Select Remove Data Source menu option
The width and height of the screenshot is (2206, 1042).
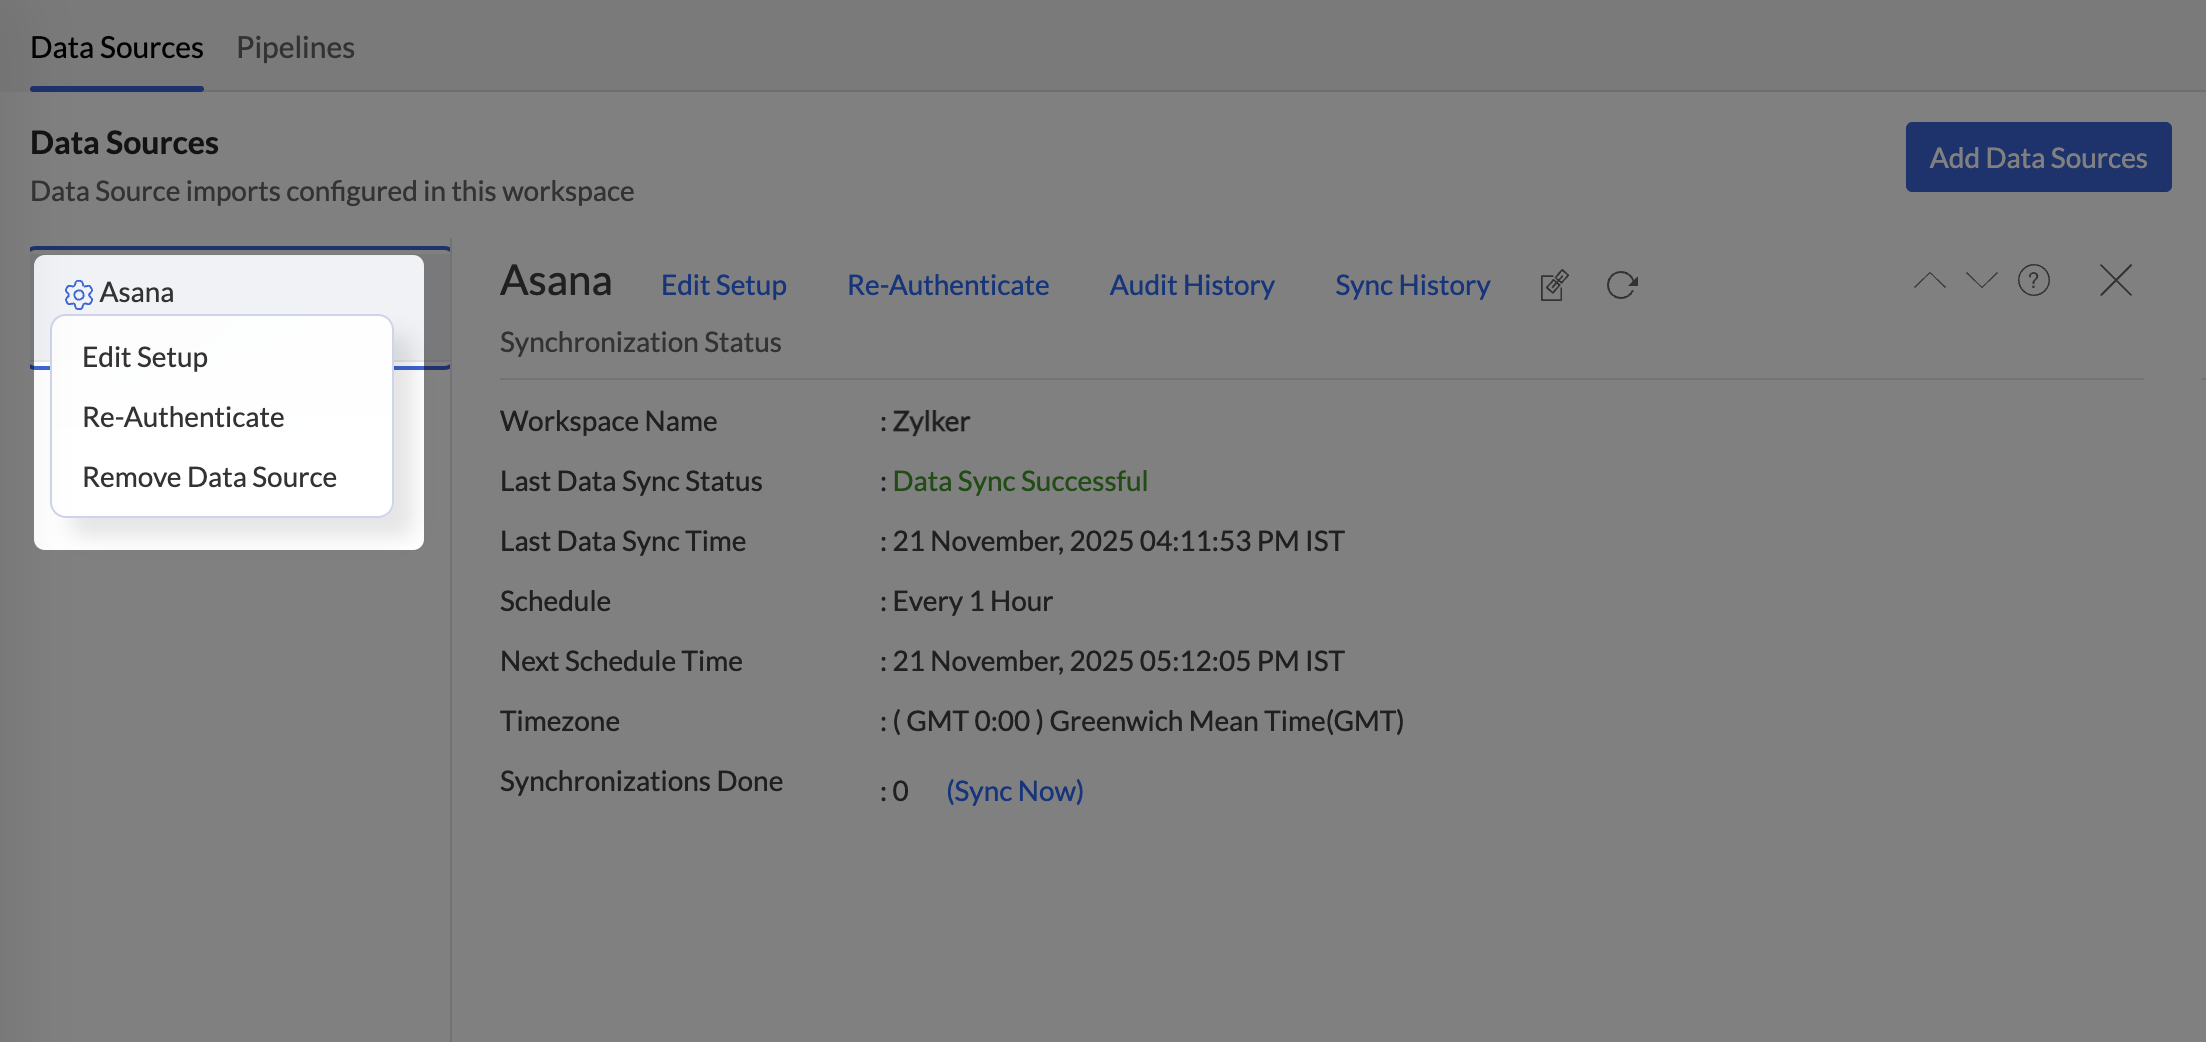[x=209, y=477]
